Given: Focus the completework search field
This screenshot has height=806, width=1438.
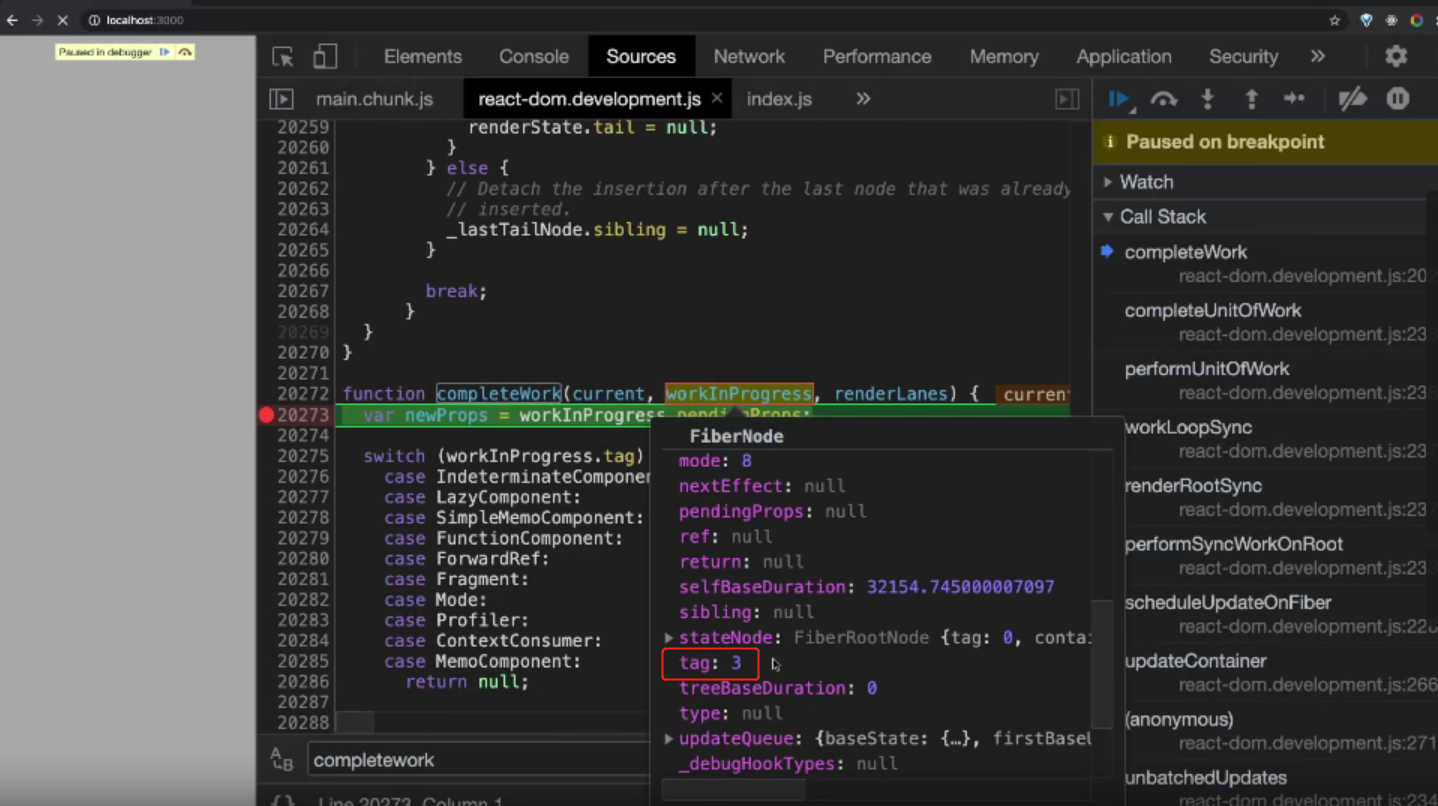Looking at the screenshot, I should (480, 760).
